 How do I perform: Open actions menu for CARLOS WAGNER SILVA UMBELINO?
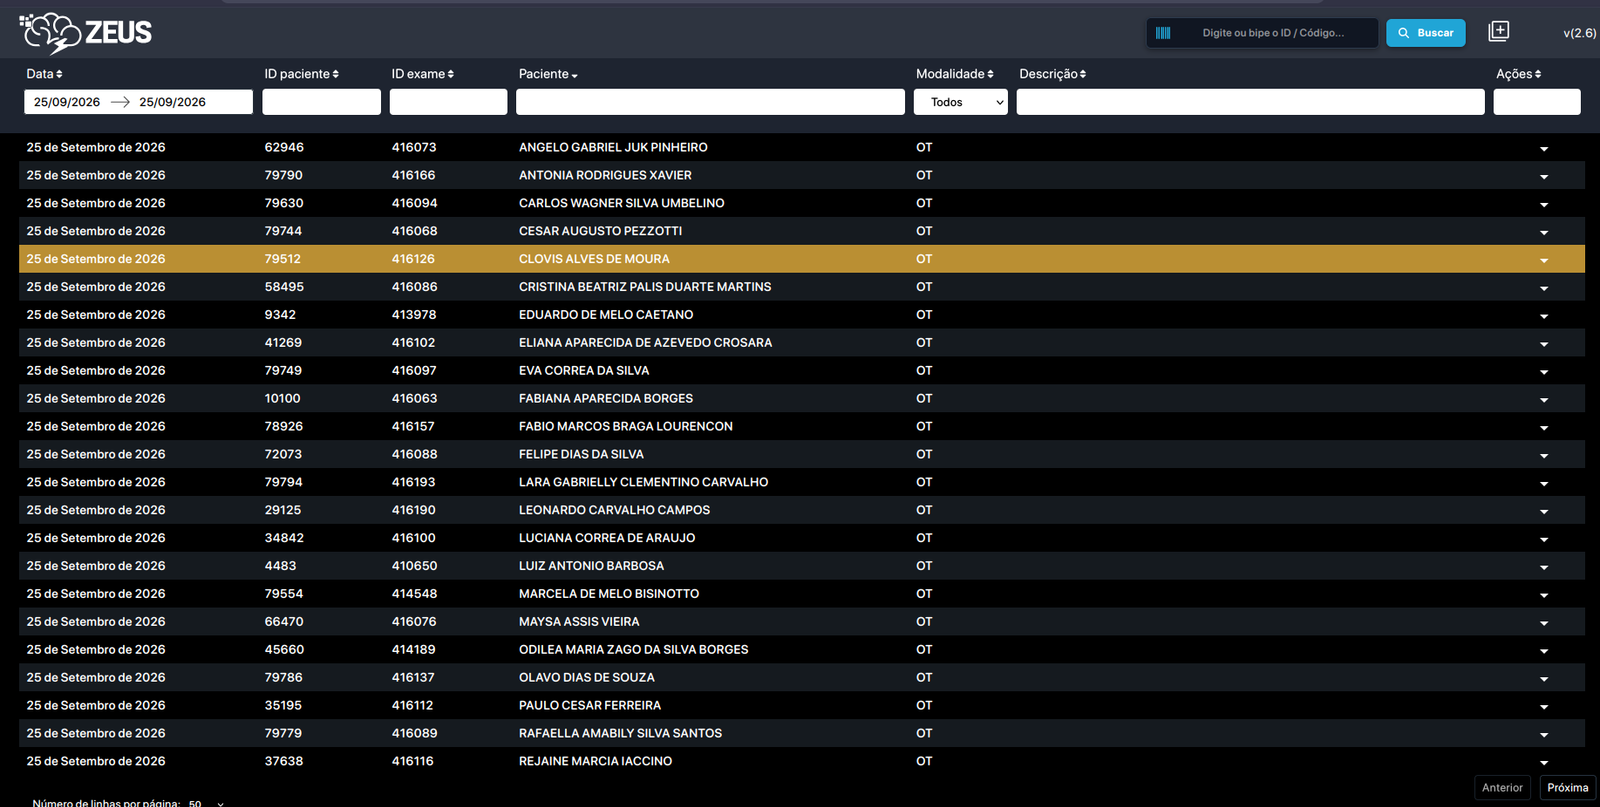click(x=1544, y=205)
